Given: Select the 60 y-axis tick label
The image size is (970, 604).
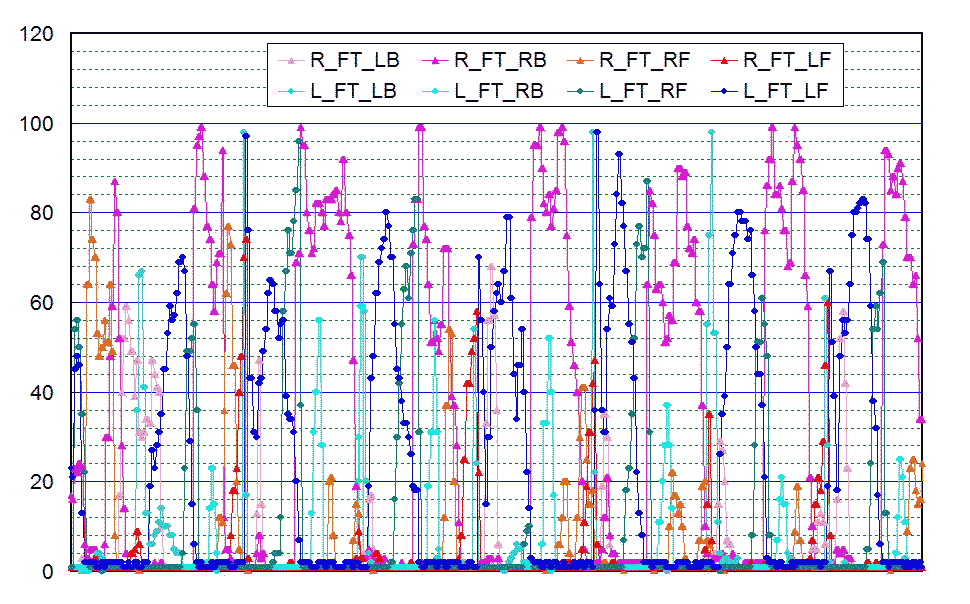Looking at the screenshot, I should pyautogui.click(x=43, y=303).
